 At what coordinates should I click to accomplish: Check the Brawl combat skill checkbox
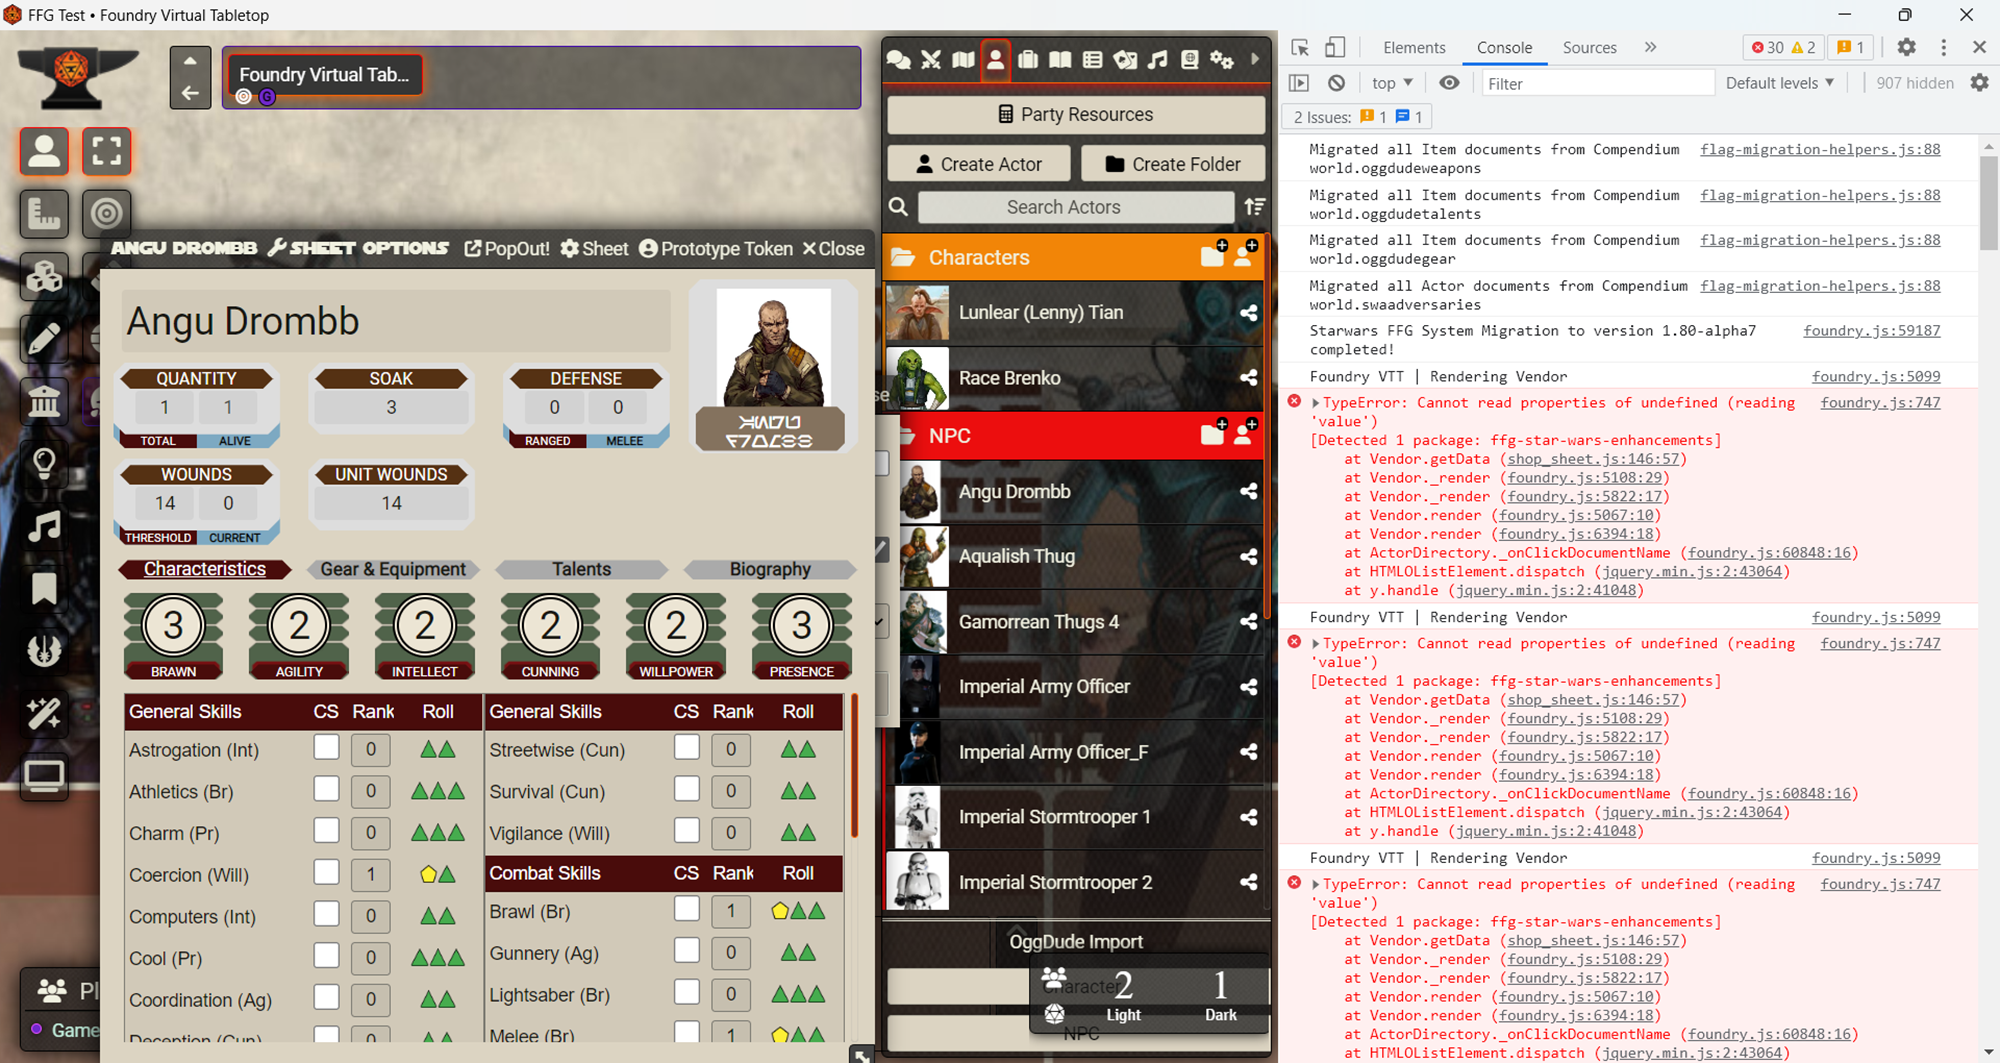(x=686, y=910)
